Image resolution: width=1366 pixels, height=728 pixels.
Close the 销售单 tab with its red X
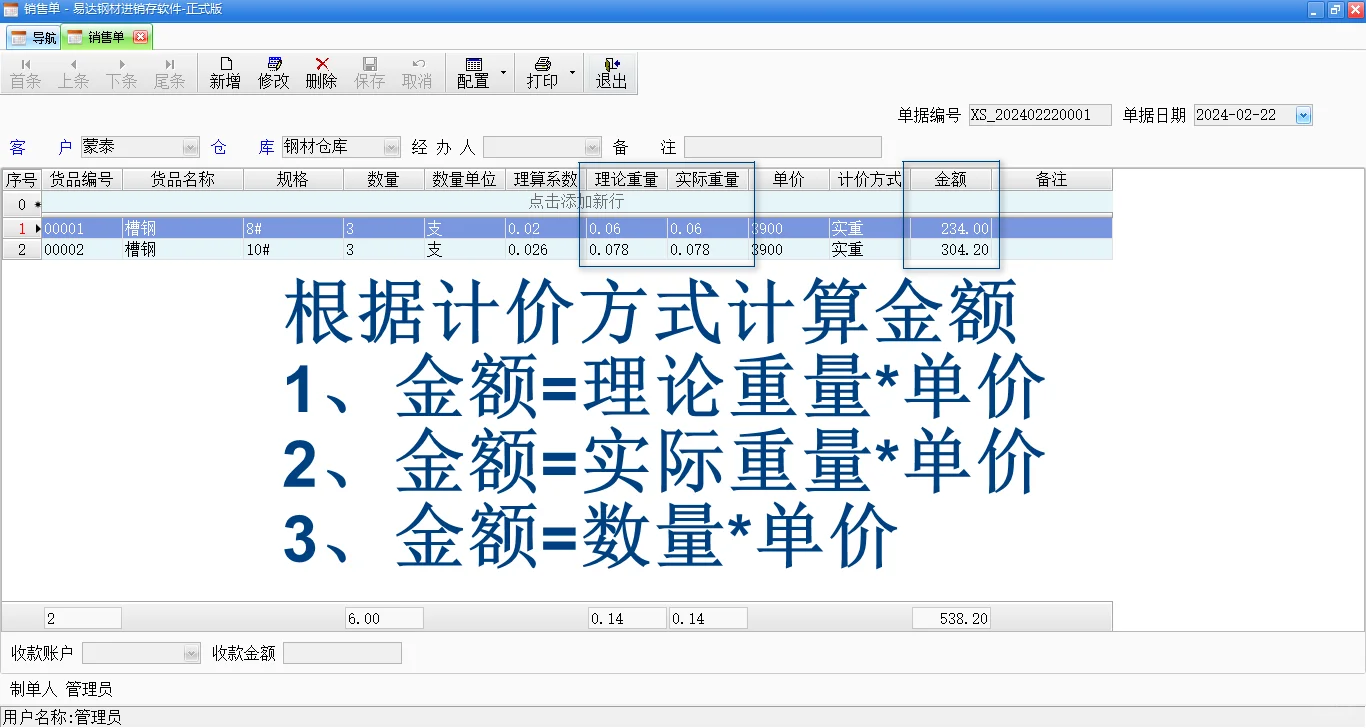(x=140, y=37)
